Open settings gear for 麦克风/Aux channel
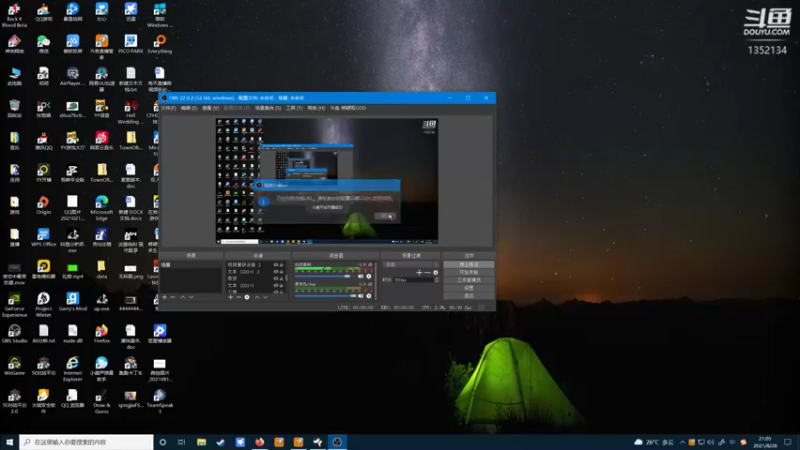Screen dimensions: 800x450 (x=369, y=296)
